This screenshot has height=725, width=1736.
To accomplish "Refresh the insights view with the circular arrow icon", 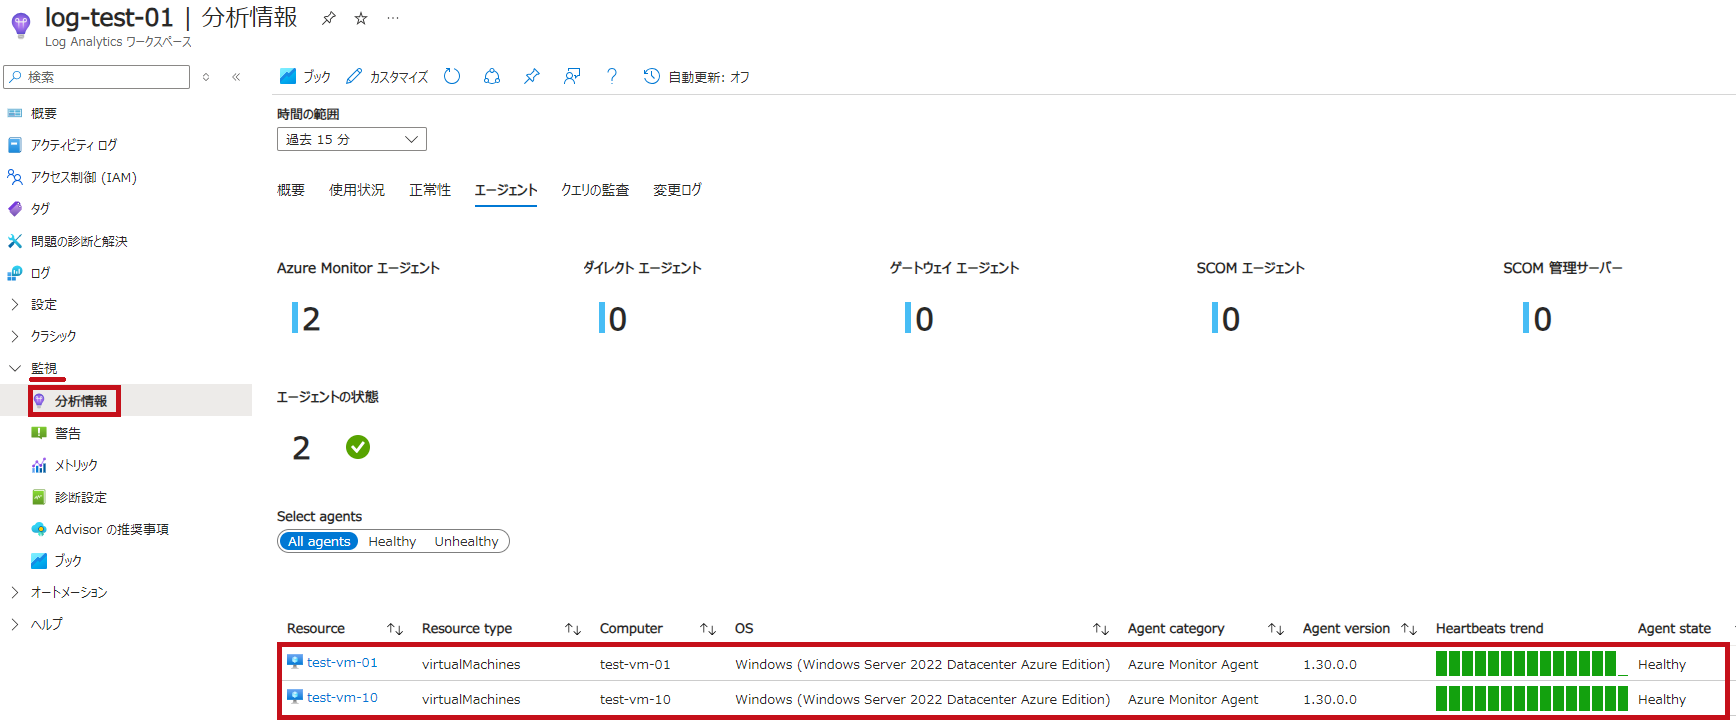I will click(x=452, y=76).
